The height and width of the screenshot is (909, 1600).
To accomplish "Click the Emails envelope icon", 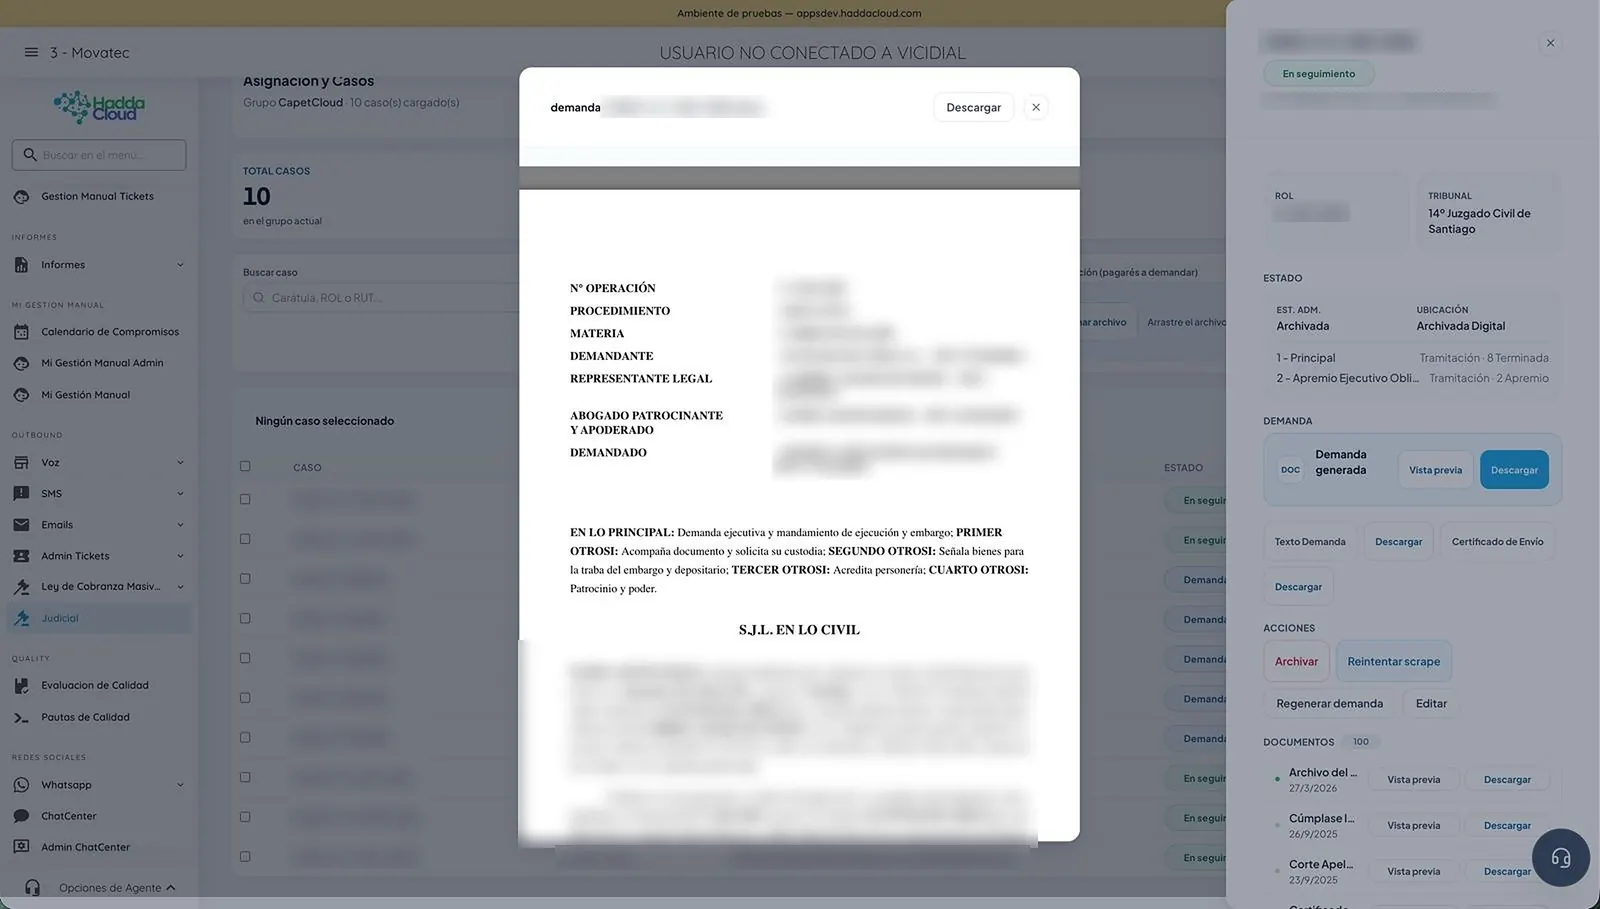I will (x=21, y=525).
